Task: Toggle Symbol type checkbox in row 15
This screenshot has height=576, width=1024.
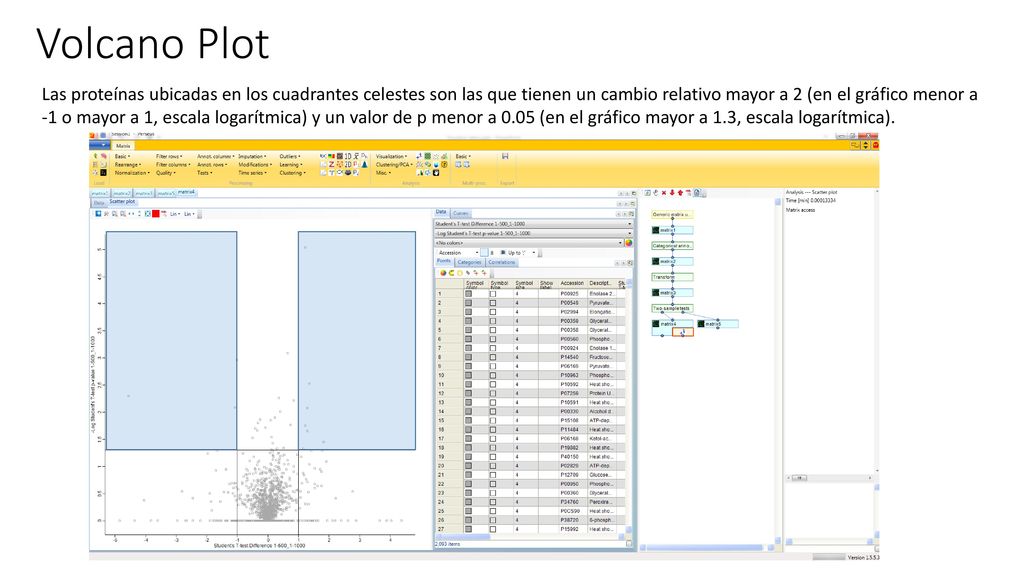Action: [x=493, y=421]
